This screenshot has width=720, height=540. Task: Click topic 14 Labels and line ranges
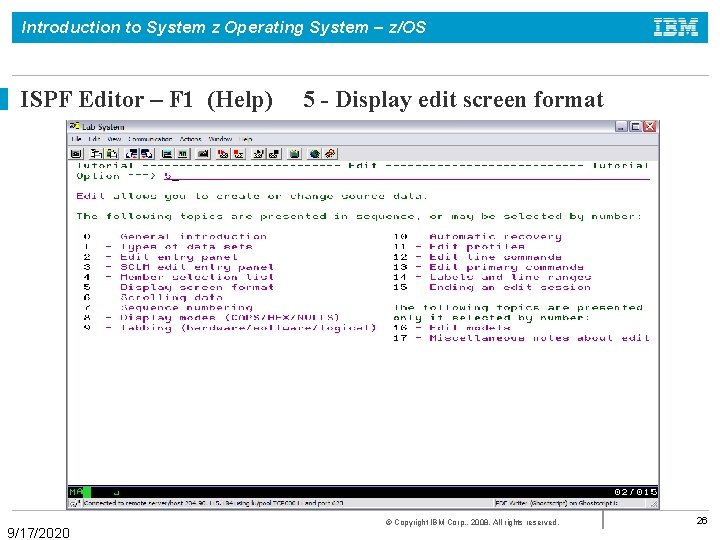(x=492, y=277)
